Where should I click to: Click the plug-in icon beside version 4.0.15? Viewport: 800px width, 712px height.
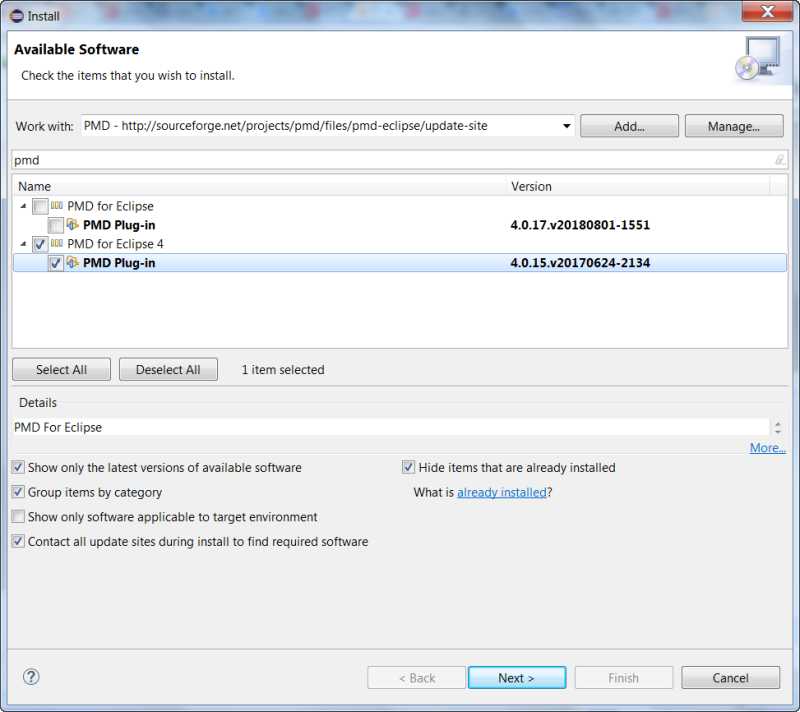coord(73,262)
